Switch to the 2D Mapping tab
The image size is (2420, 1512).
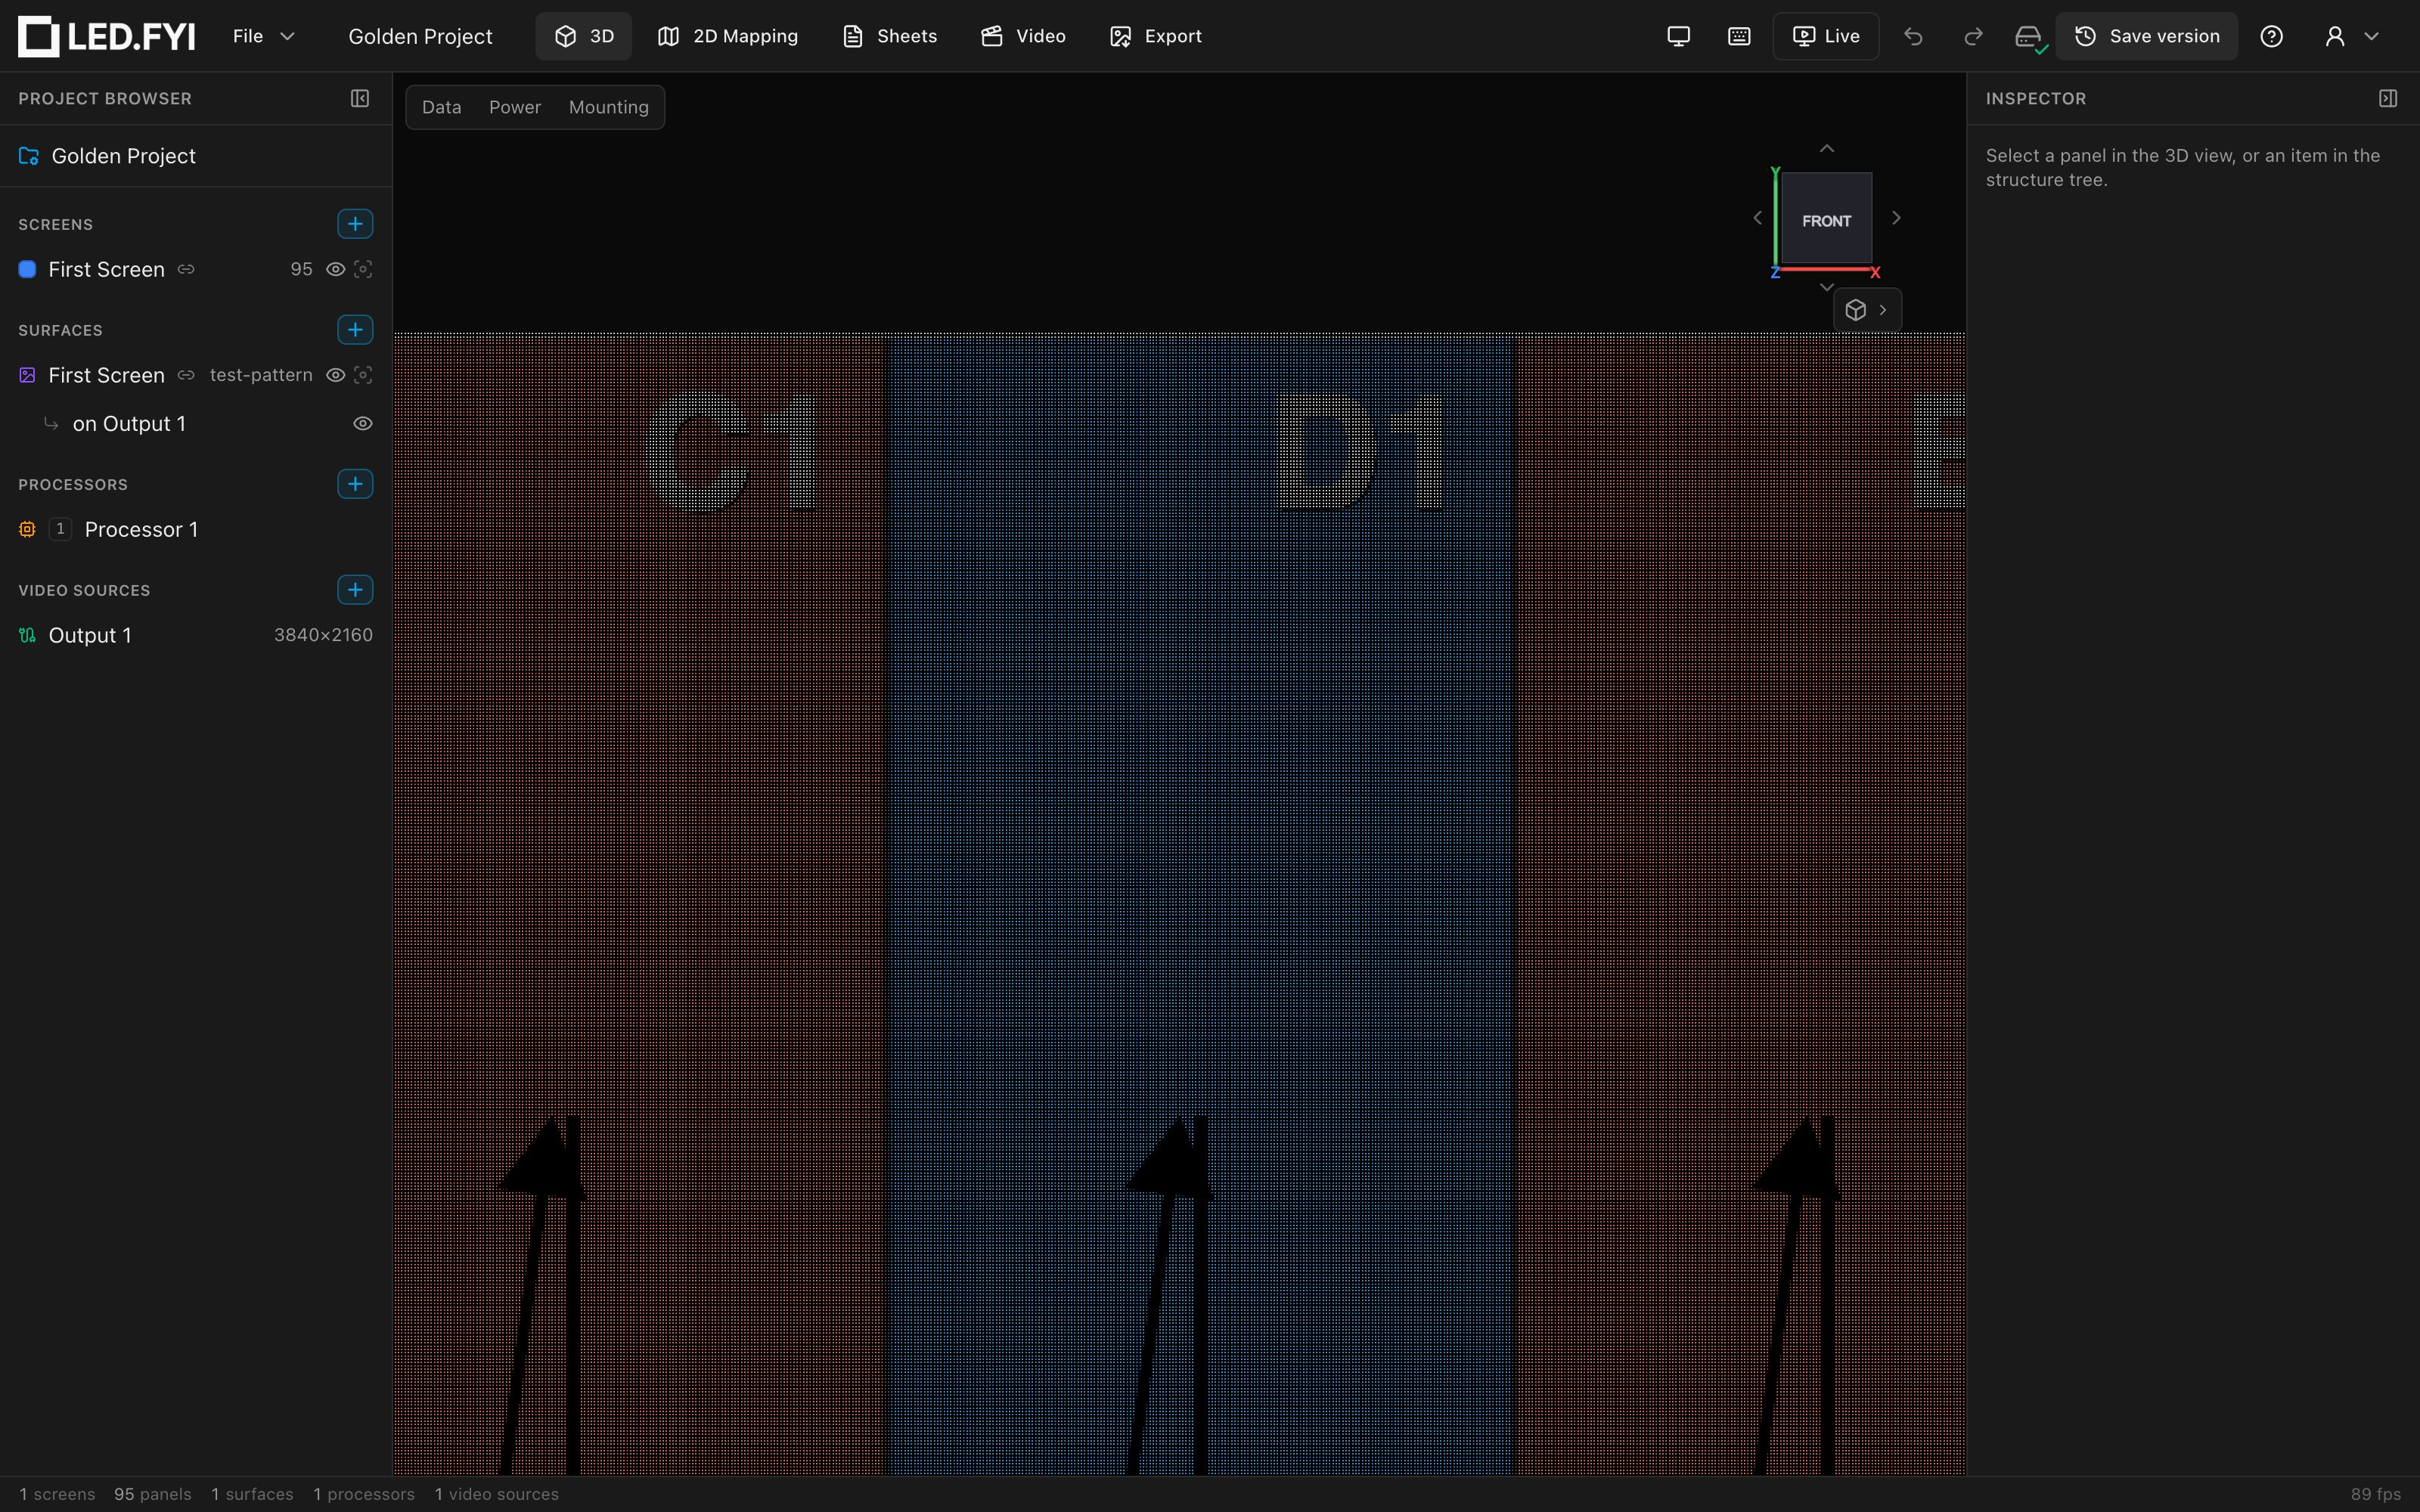click(727, 36)
